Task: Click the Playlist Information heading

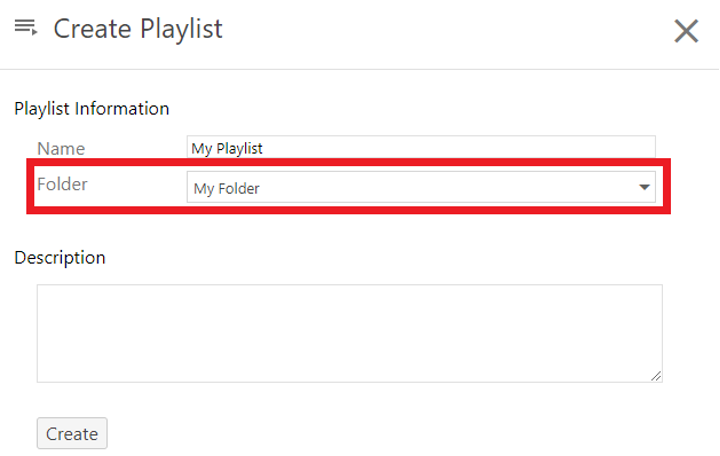Action: pos(92,109)
